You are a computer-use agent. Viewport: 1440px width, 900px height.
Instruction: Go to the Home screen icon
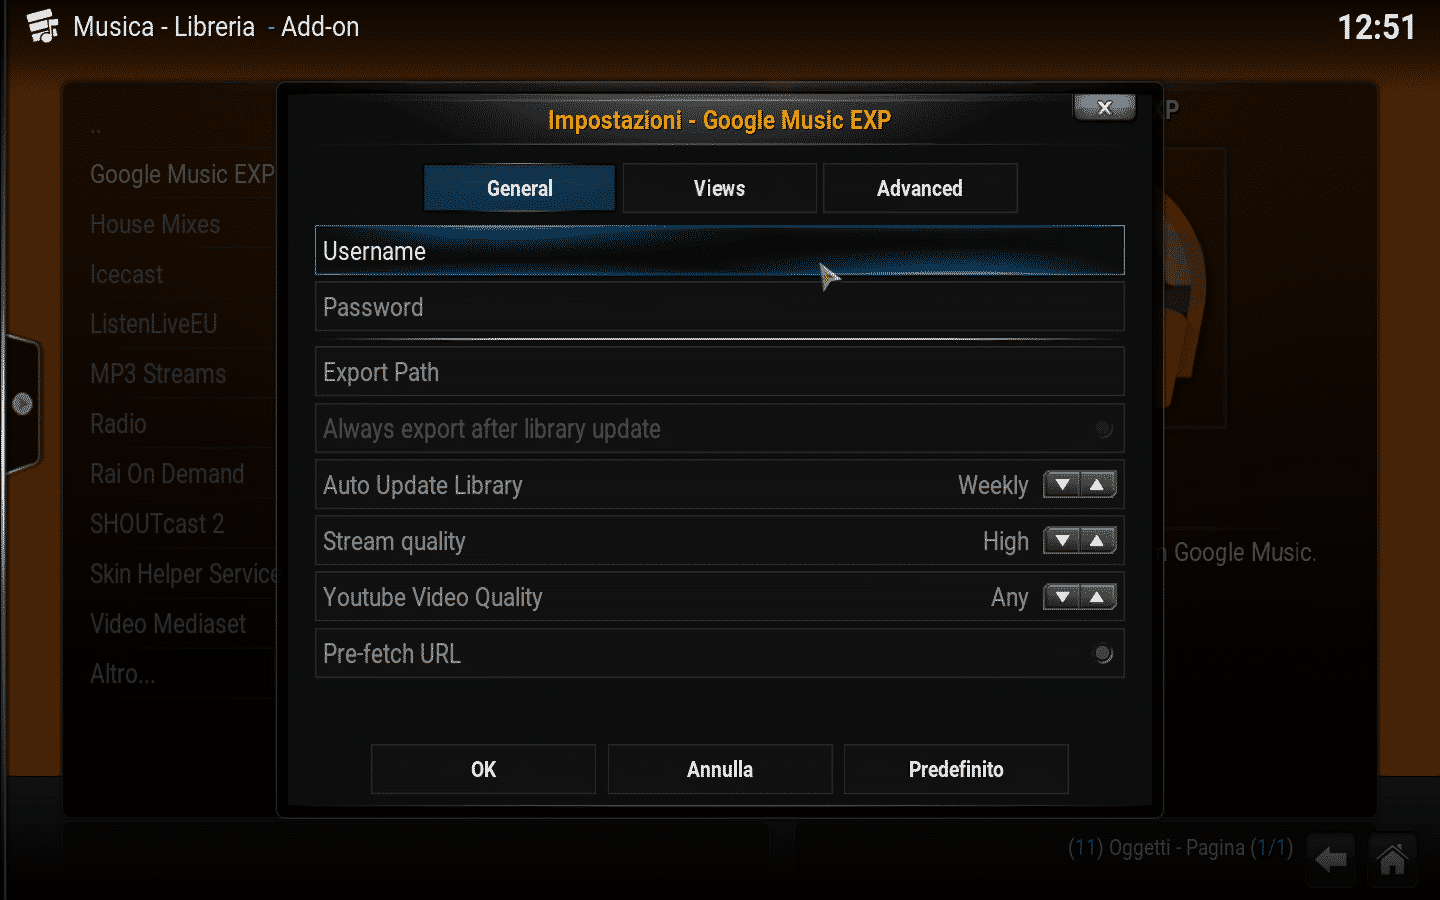click(x=1392, y=858)
